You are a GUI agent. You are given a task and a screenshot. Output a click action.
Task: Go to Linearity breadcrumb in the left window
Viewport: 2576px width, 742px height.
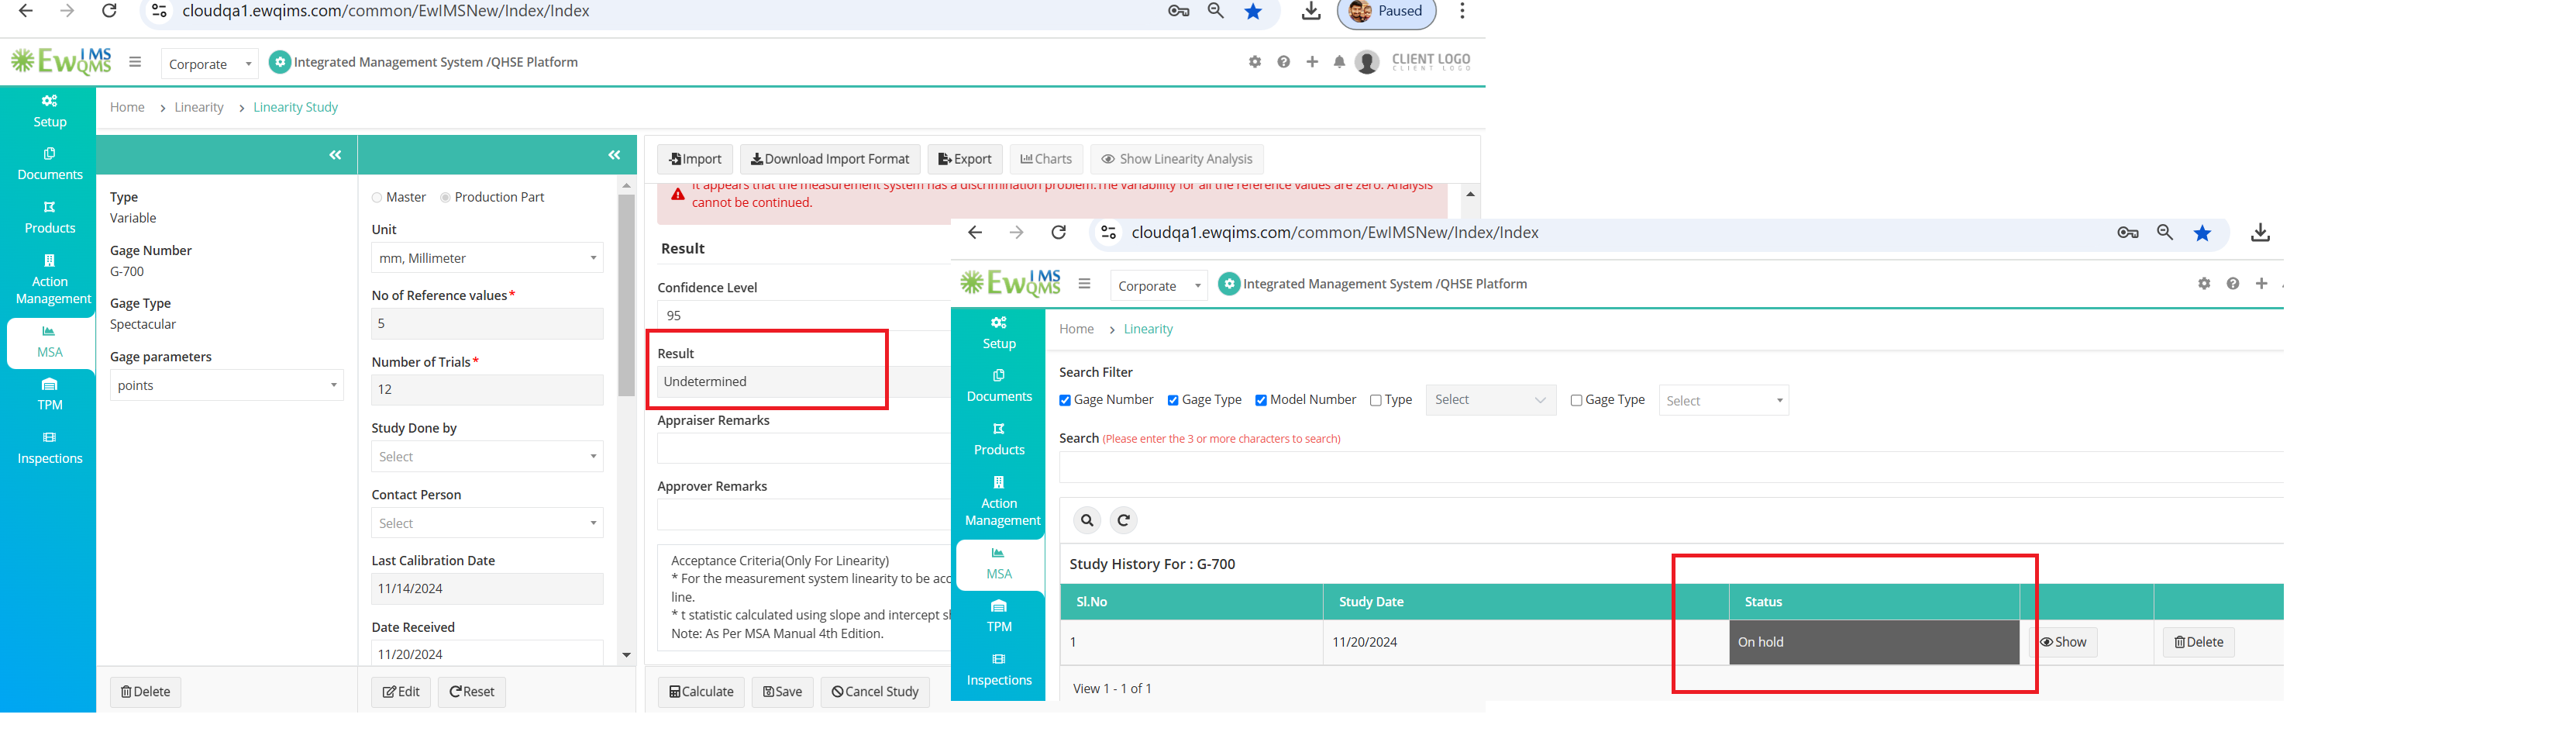pyautogui.click(x=199, y=107)
